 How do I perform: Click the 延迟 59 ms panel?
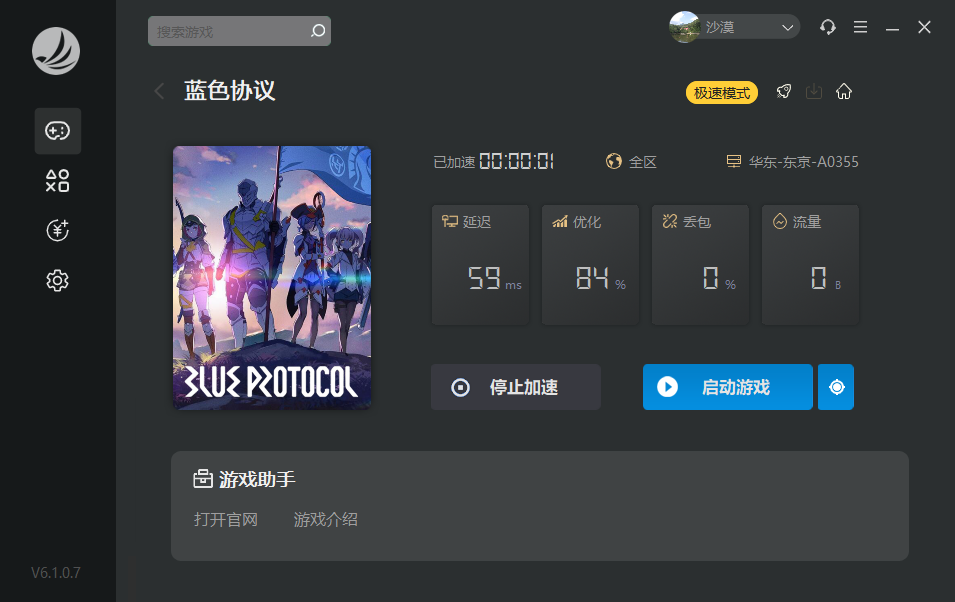pos(481,264)
